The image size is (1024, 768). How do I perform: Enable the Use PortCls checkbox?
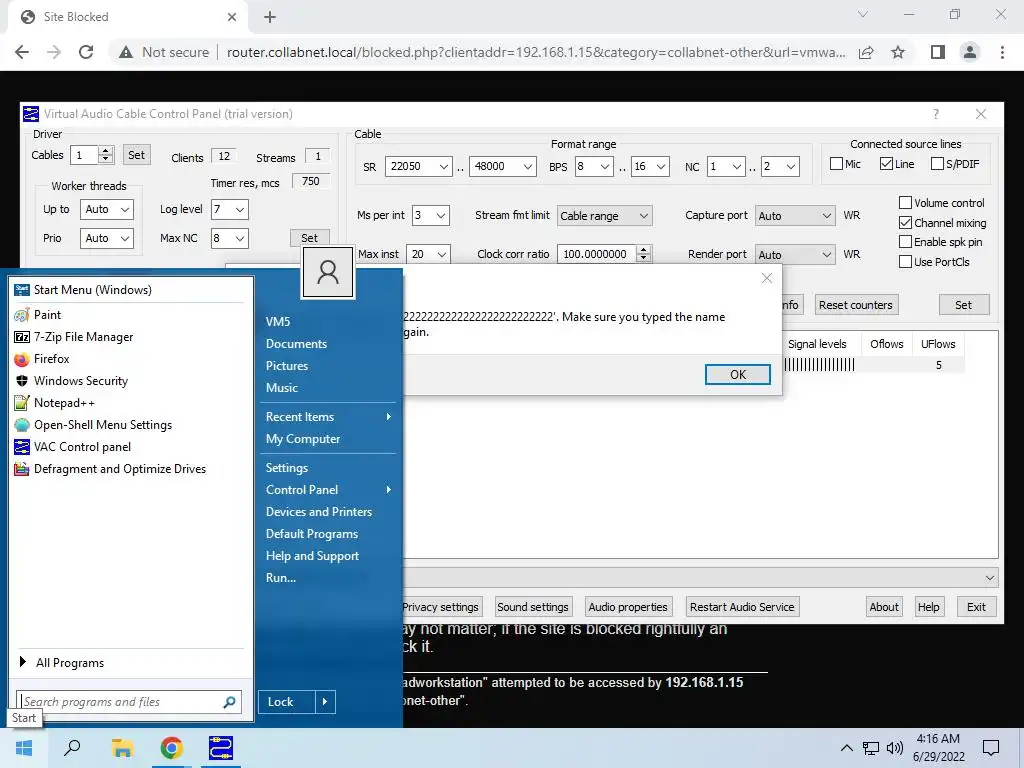905,262
